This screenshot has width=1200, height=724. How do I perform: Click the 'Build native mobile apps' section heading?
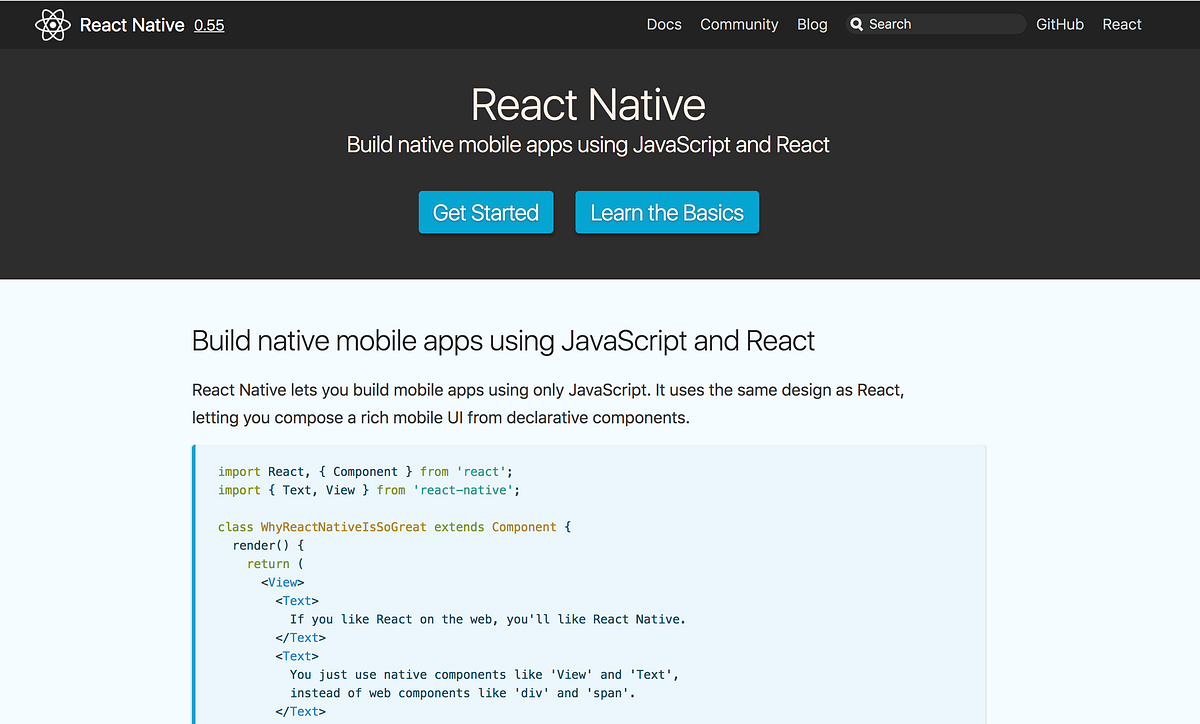click(503, 340)
